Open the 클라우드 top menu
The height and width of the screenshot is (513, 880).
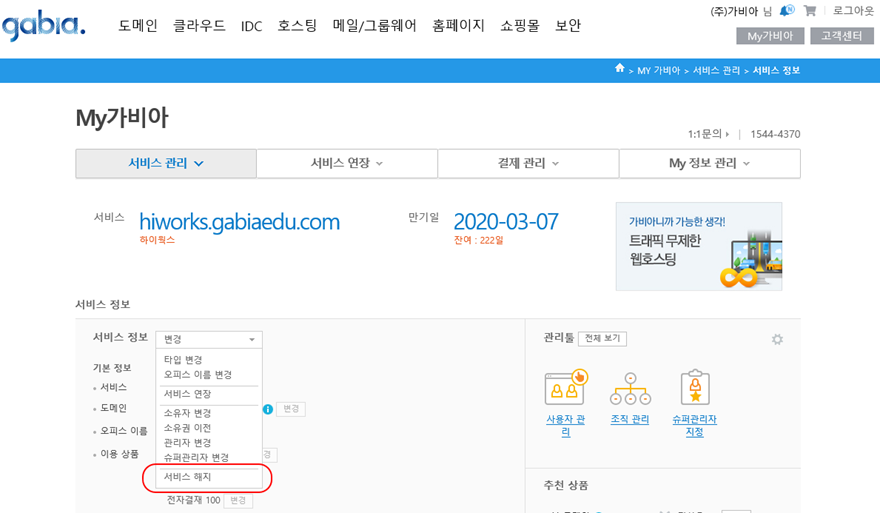pos(199,26)
